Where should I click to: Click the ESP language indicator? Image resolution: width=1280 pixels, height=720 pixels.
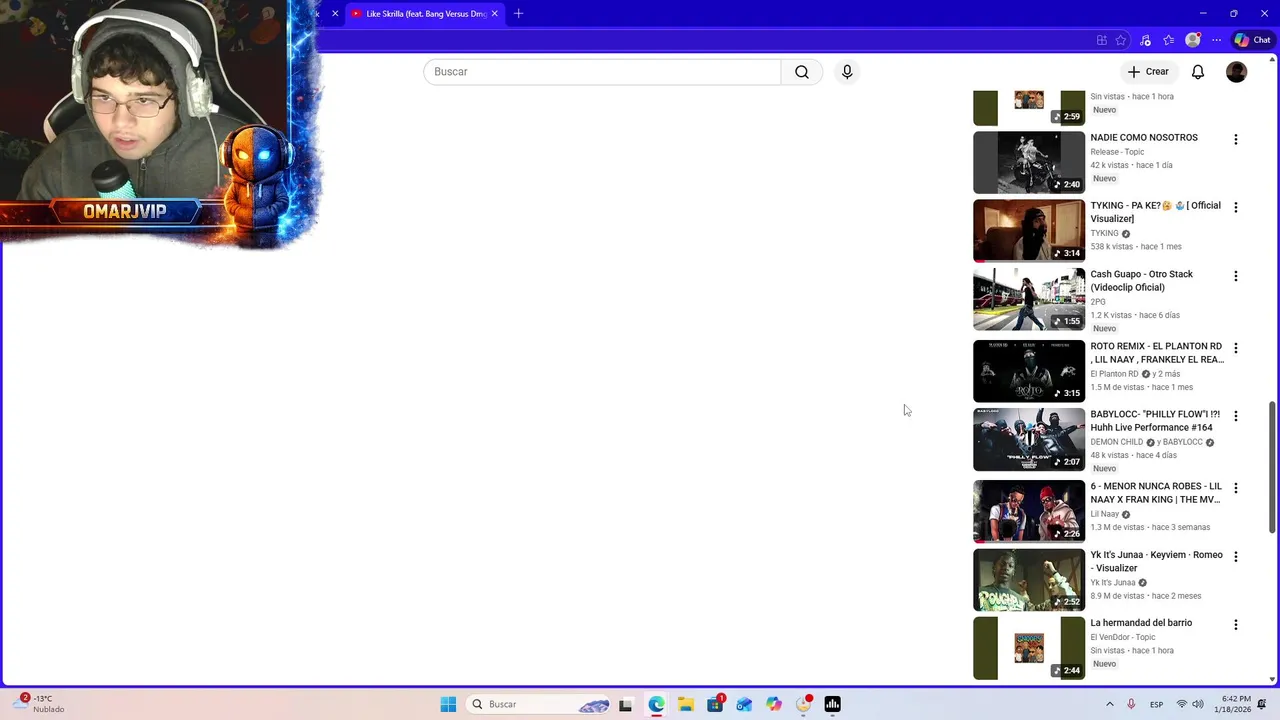[x=1156, y=704]
